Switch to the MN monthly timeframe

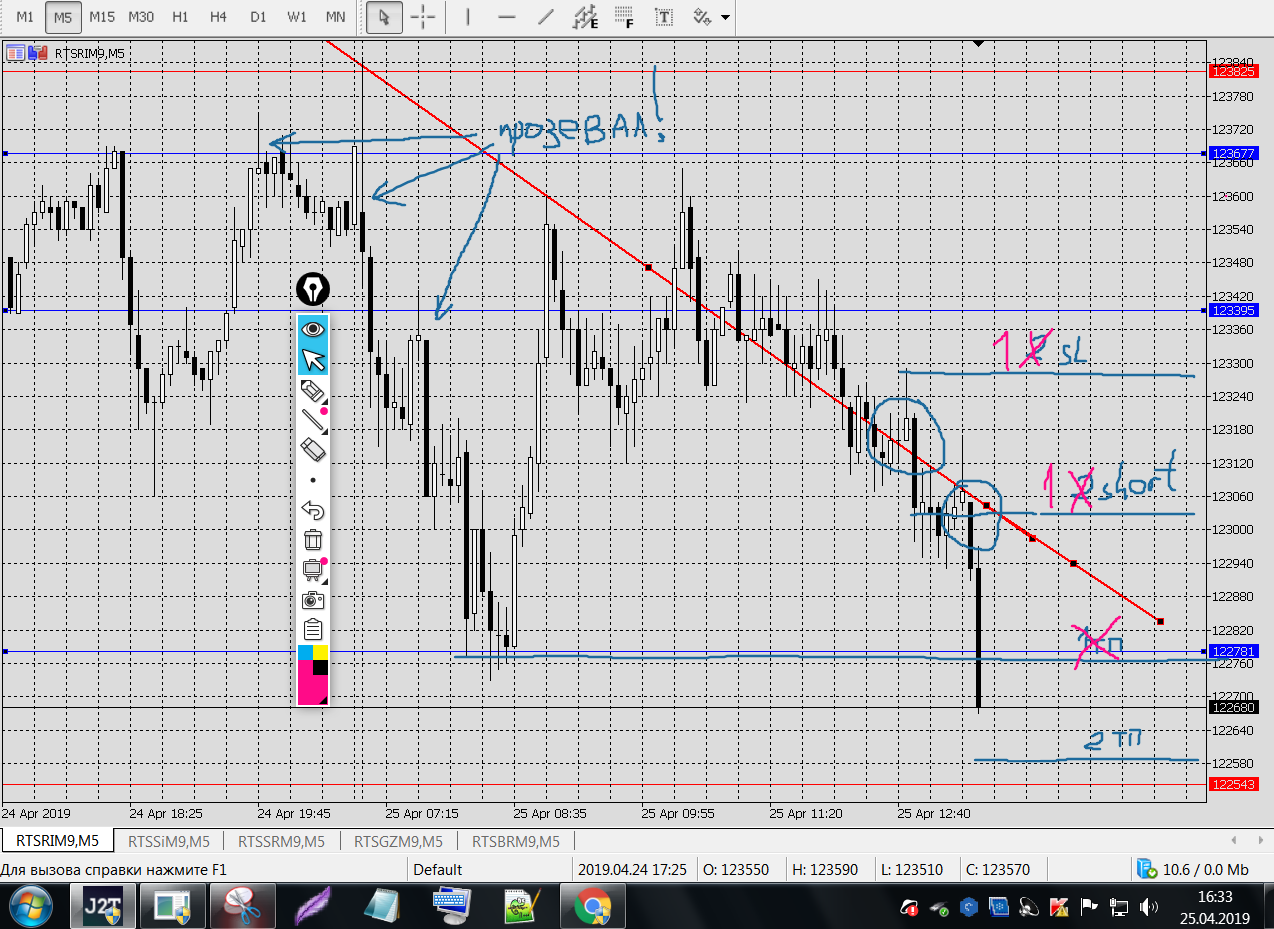336,17
